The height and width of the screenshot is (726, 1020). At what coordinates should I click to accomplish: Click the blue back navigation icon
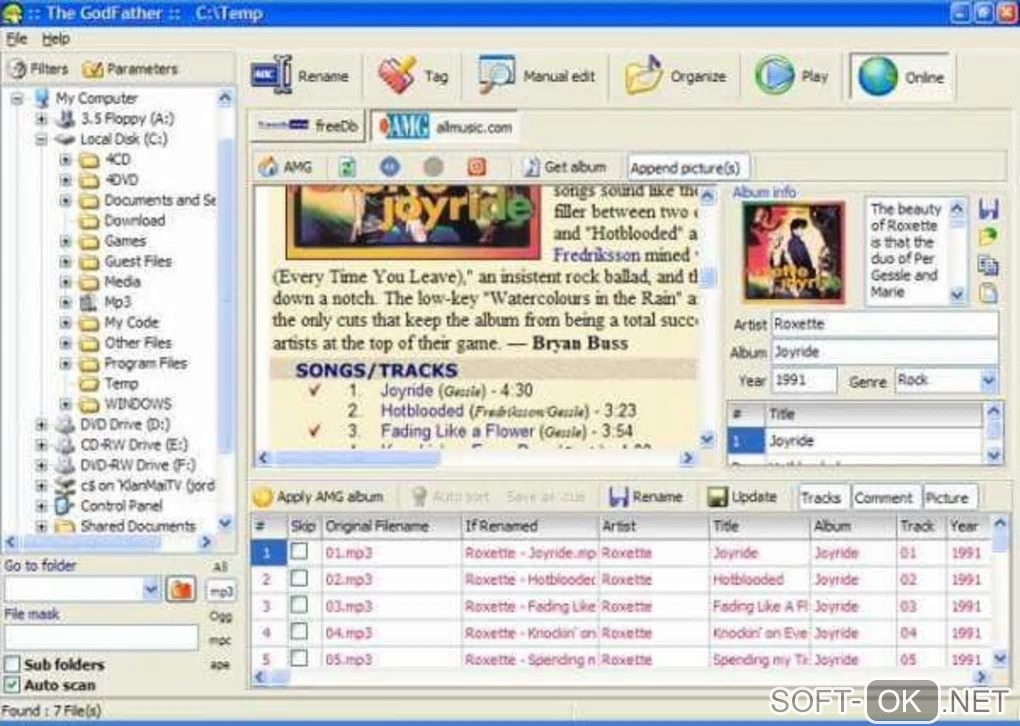click(x=390, y=167)
